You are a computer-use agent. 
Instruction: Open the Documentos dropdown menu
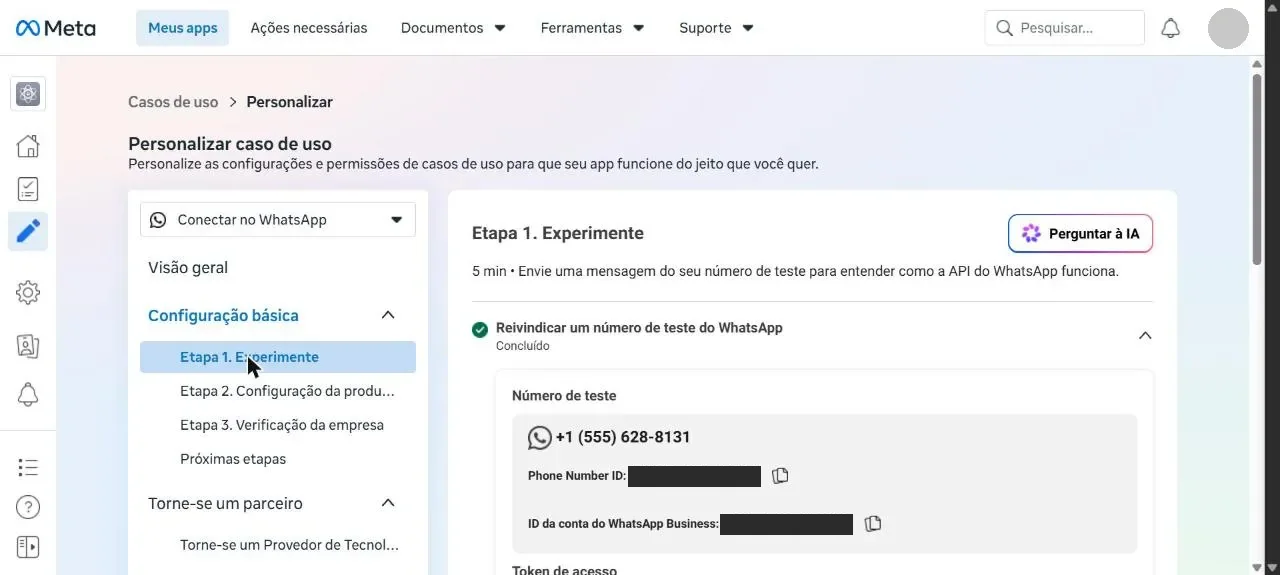(453, 28)
